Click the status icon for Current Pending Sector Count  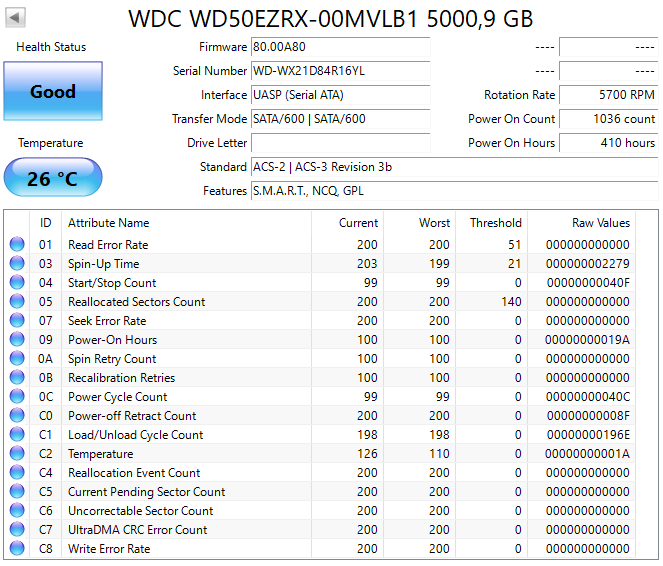[x=17, y=492]
